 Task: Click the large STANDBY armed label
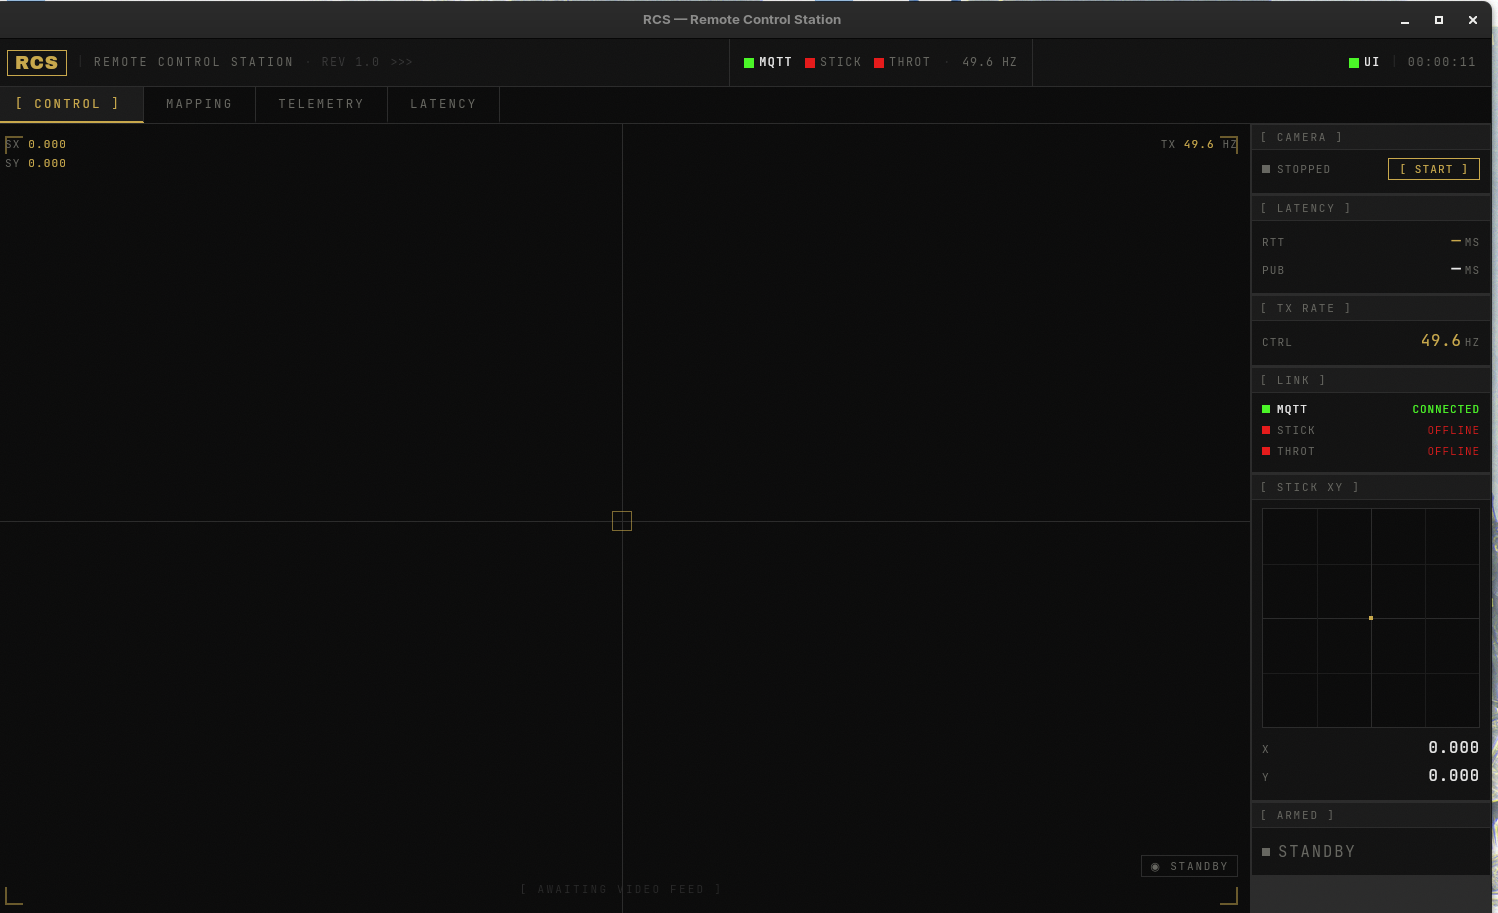coord(1316,851)
